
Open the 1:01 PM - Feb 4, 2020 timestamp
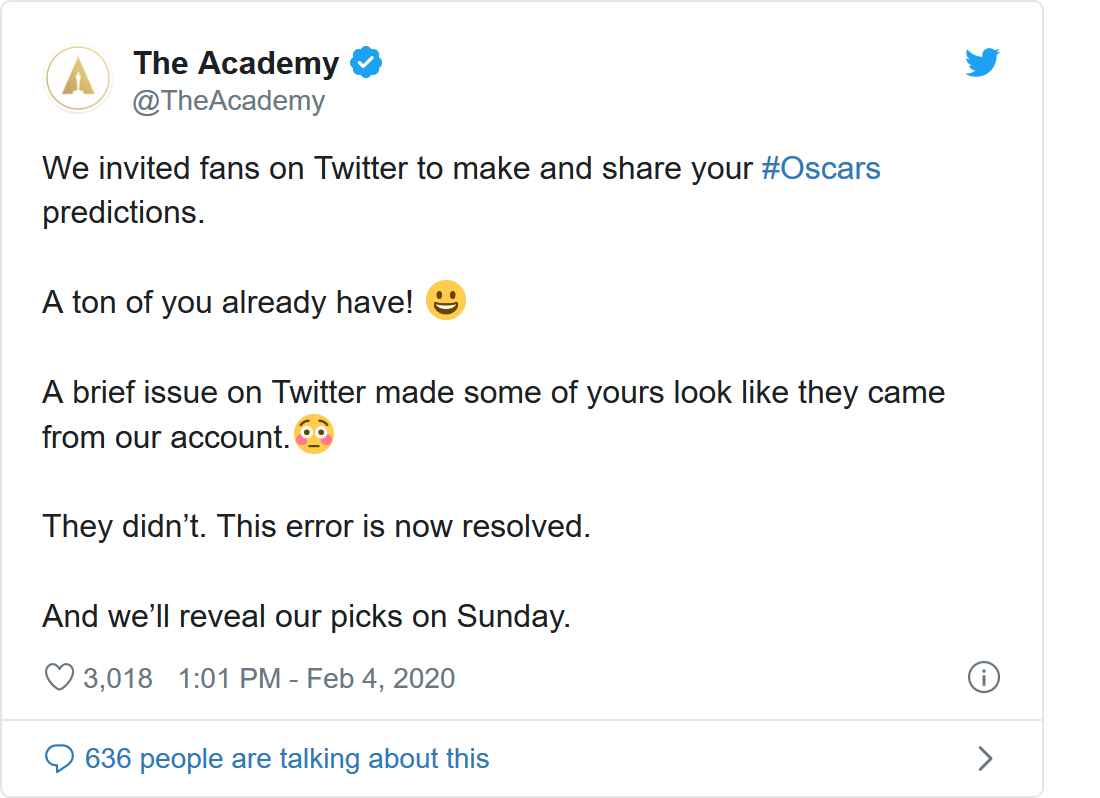pos(316,678)
